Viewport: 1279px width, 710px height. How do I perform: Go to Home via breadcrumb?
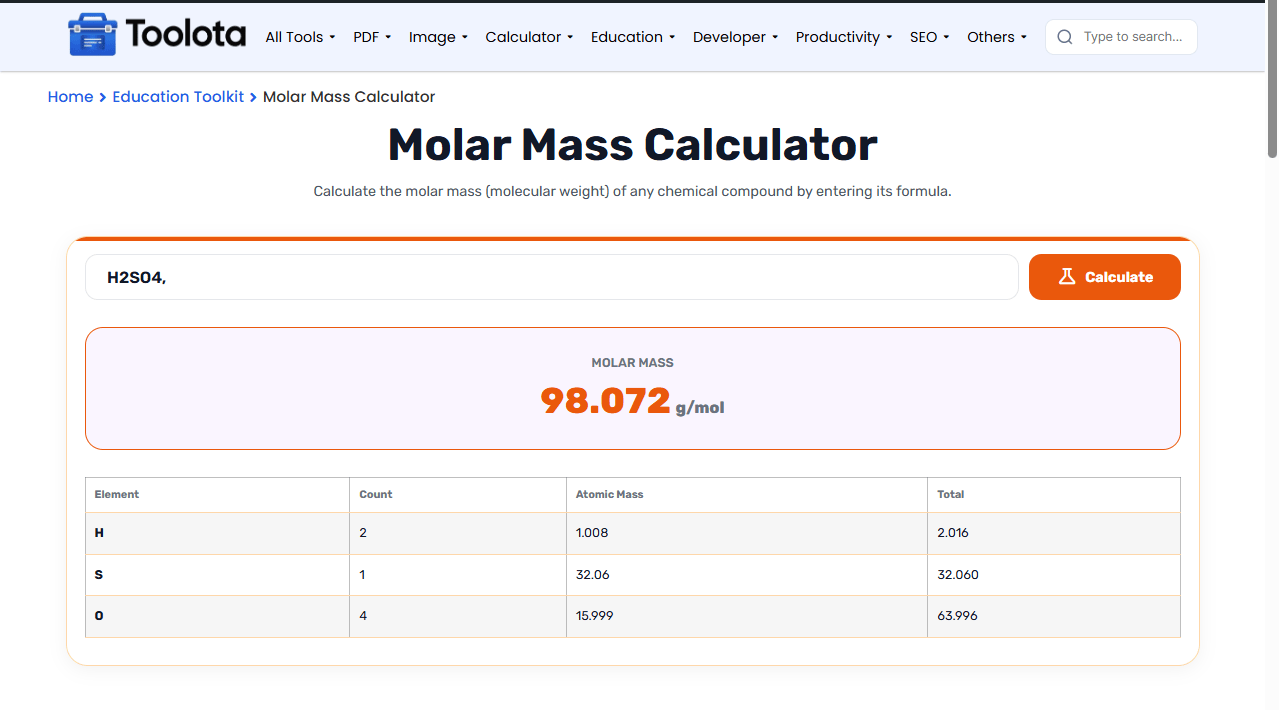pos(70,97)
